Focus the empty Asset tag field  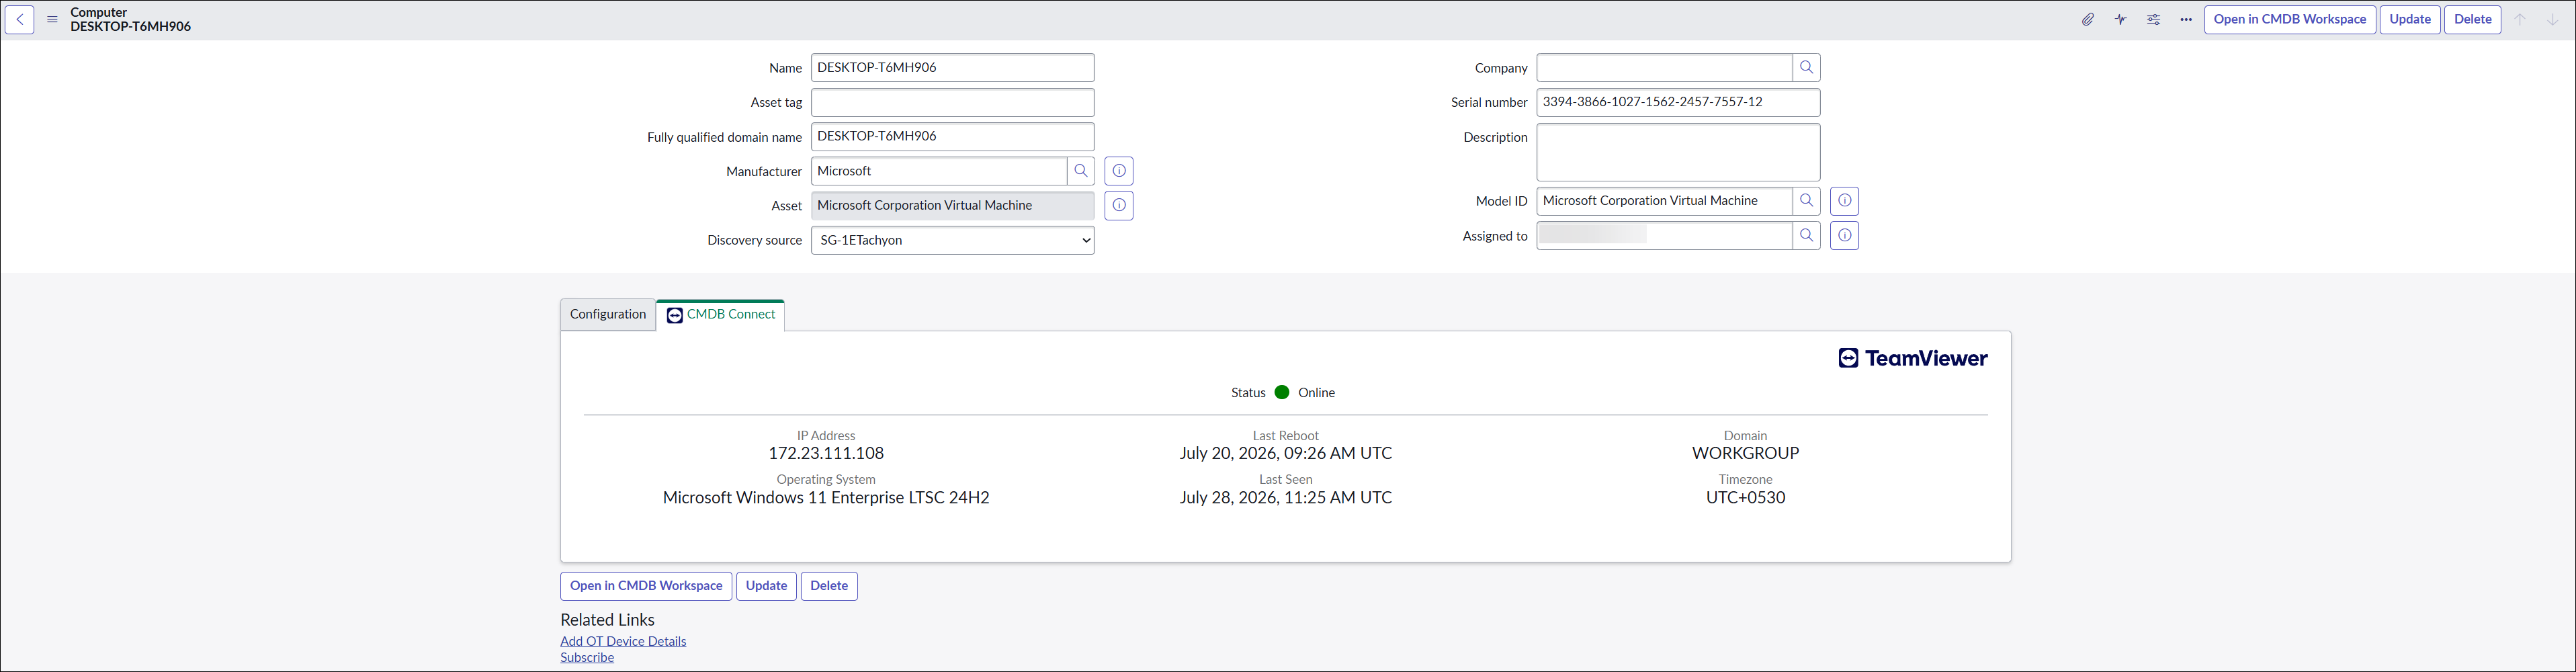coord(953,102)
